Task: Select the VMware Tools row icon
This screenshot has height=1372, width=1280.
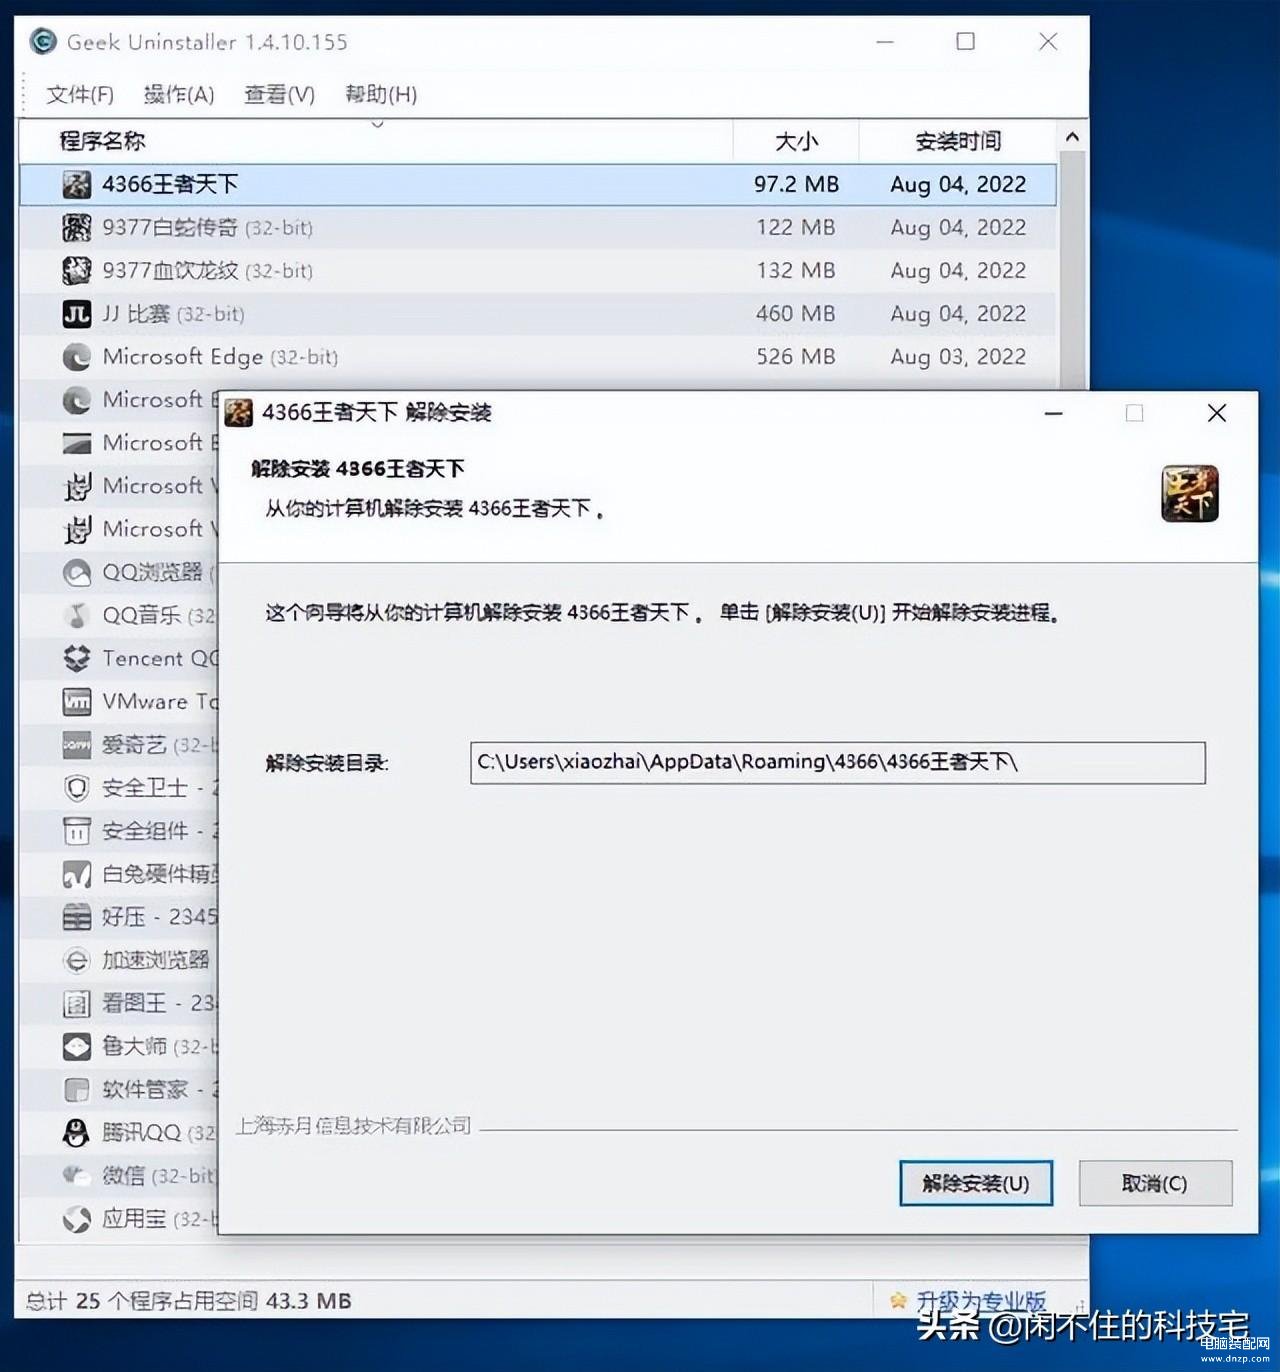Action: [x=77, y=702]
